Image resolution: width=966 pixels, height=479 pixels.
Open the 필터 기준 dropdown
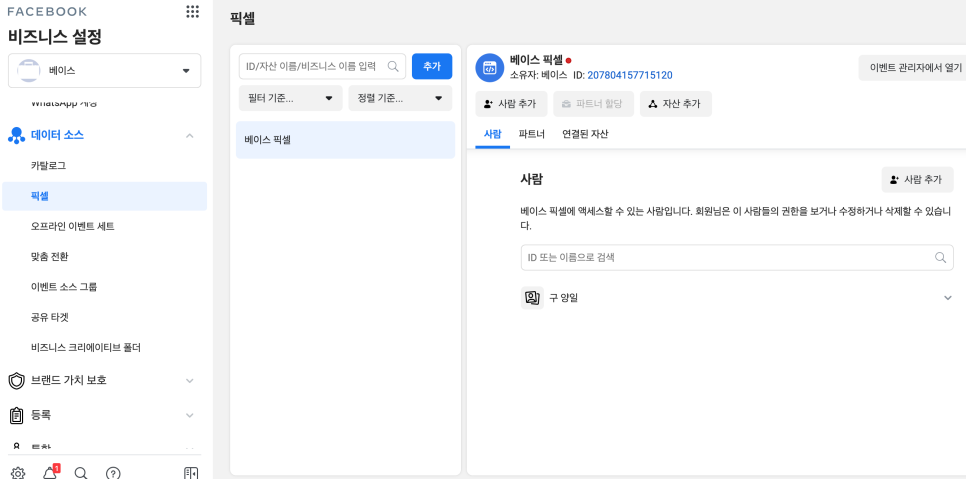(291, 98)
